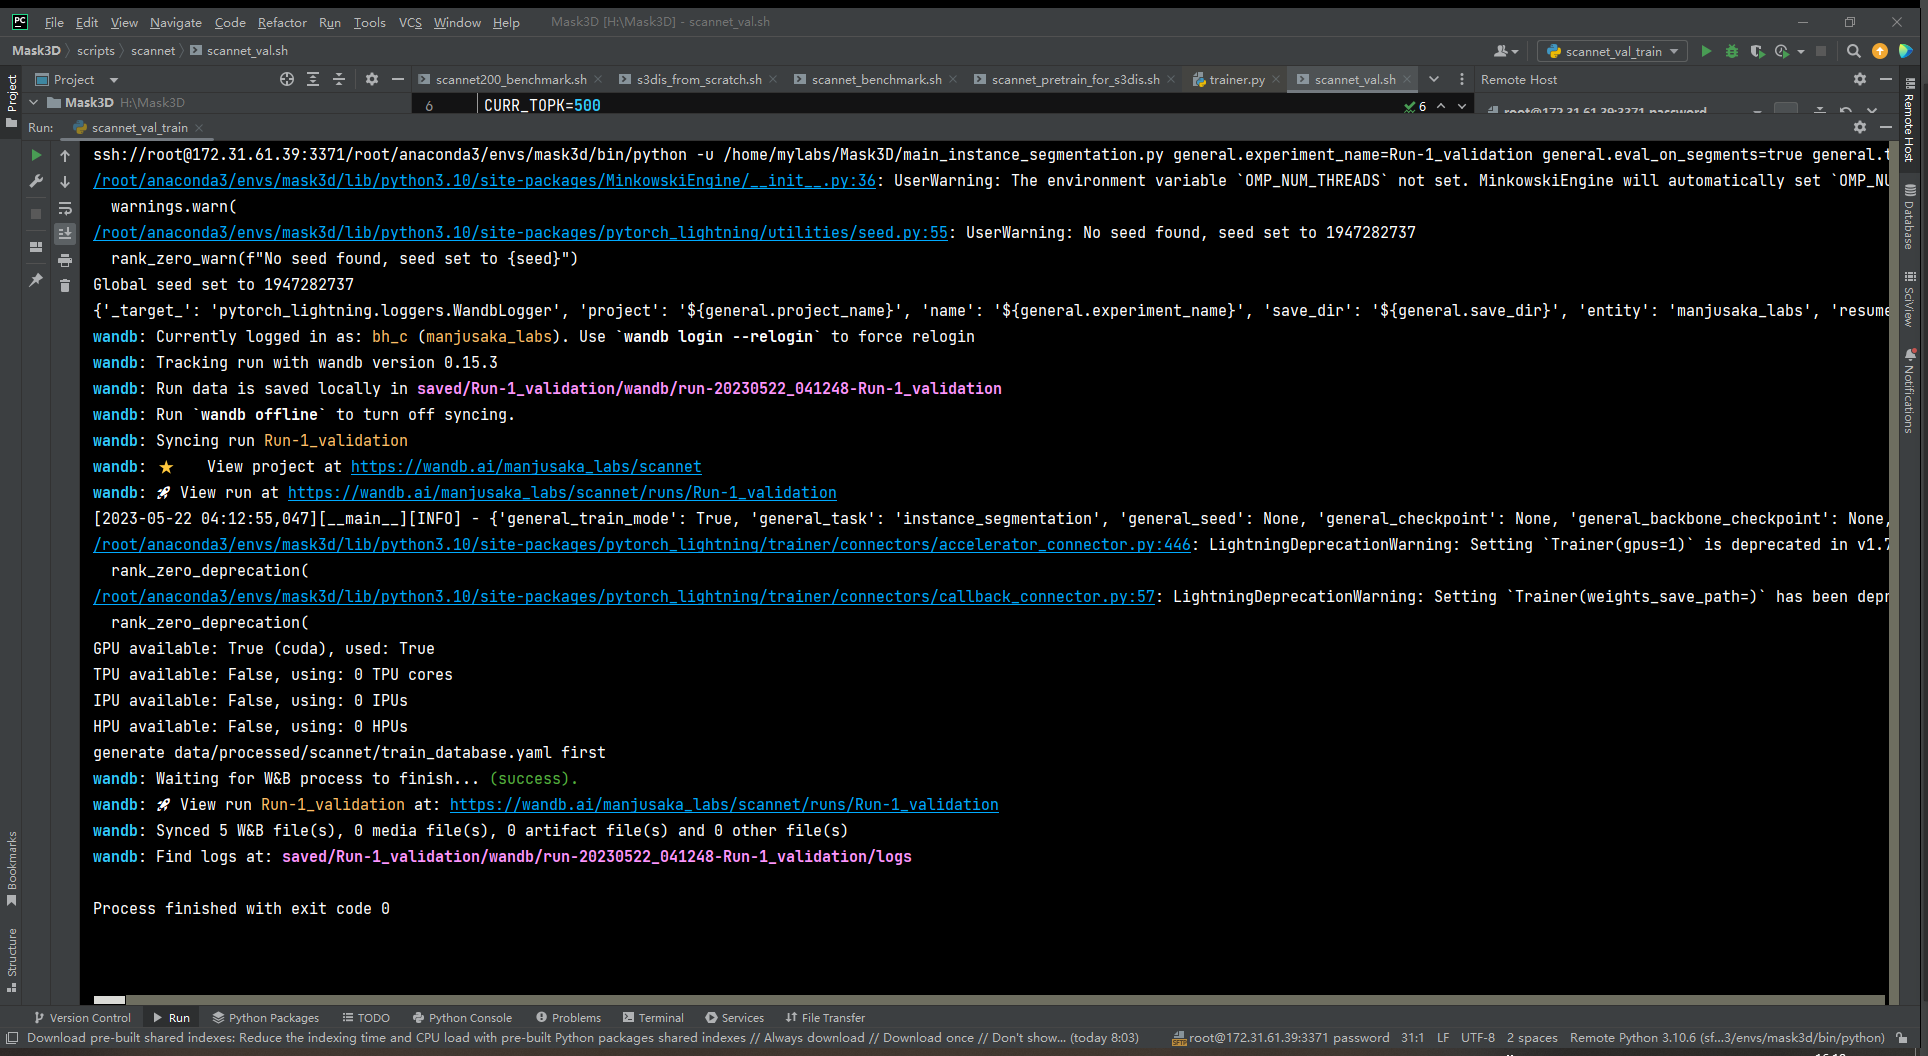This screenshot has height=1056, width=1928.
Task: Open the wandb Run-1_validation run link
Action: click(562, 492)
